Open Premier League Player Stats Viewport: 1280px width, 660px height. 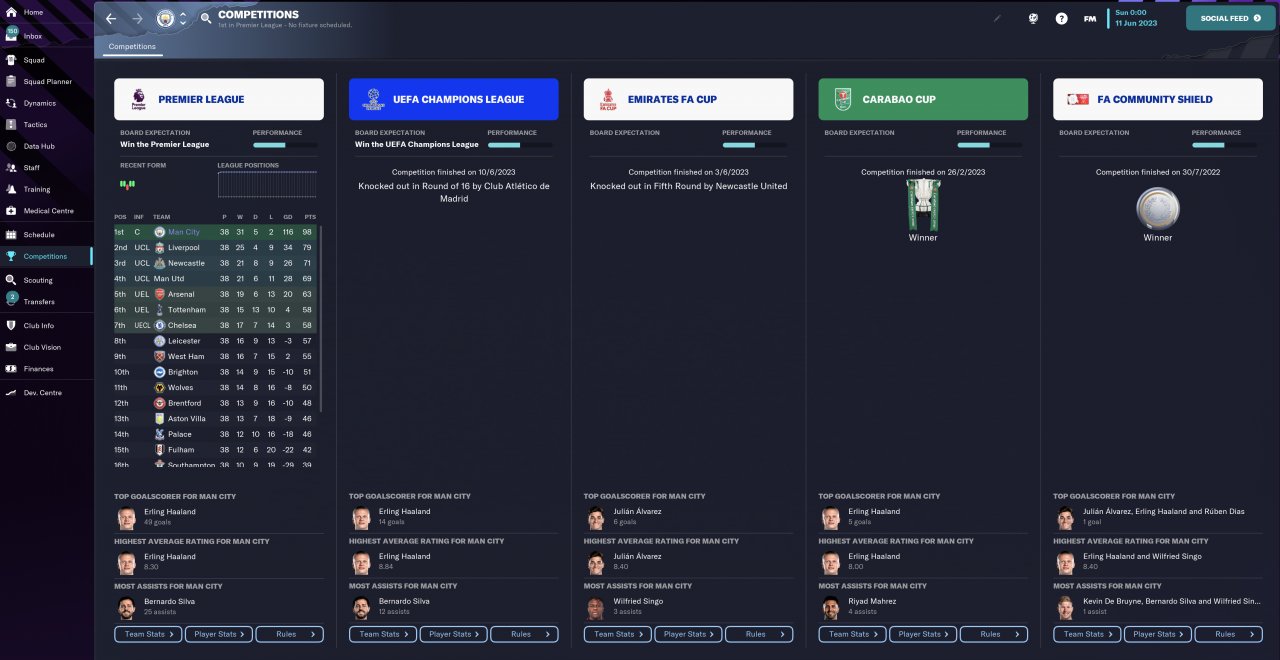(x=219, y=634)
